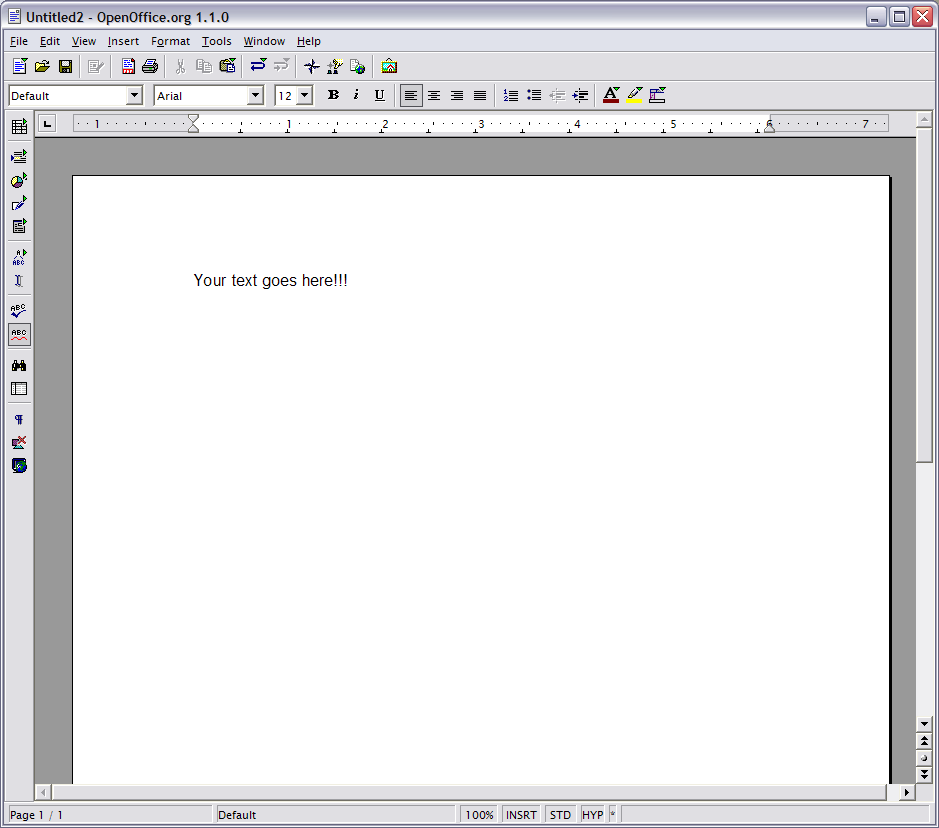Open the Help menu
The height and width of the screenshot is (828, 939).
tap(308, 41)
